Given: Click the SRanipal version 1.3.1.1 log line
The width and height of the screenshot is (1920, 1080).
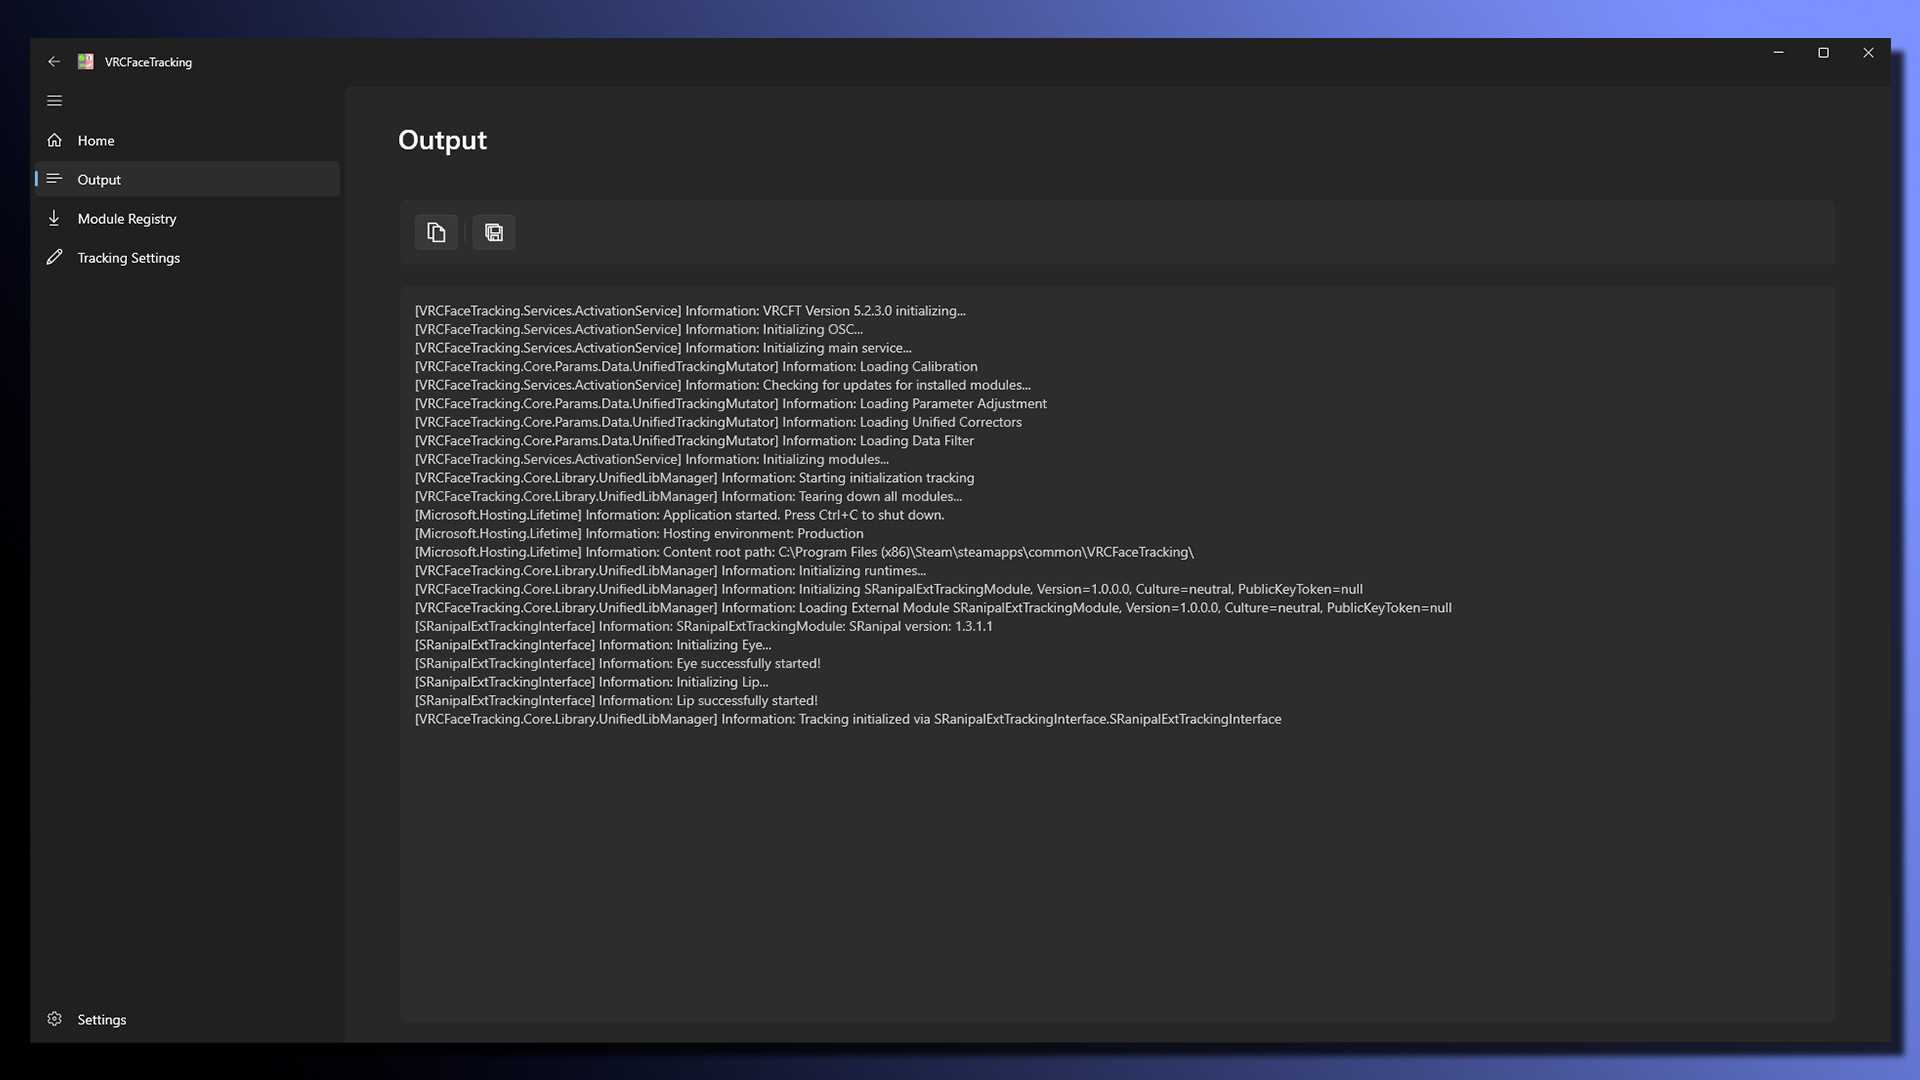Looking at the screenshot, I should tap(703, 626).
